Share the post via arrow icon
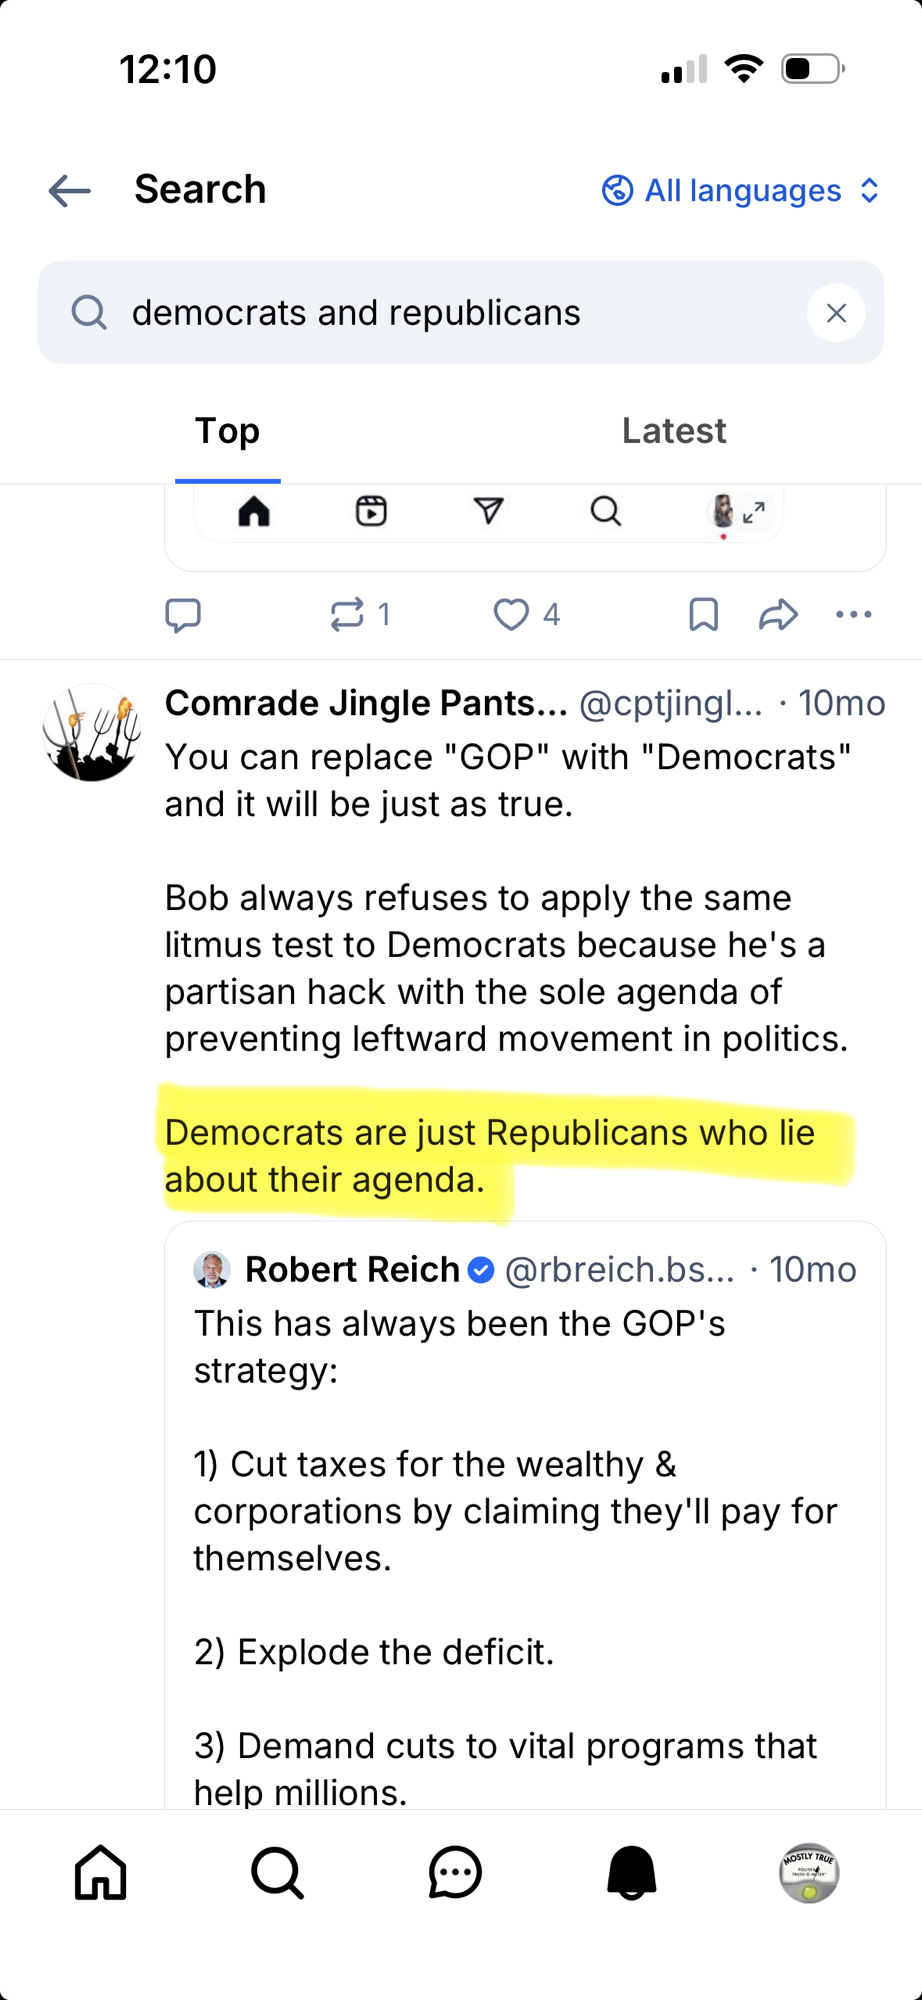Screen dimensions: 922x2000 778,614
